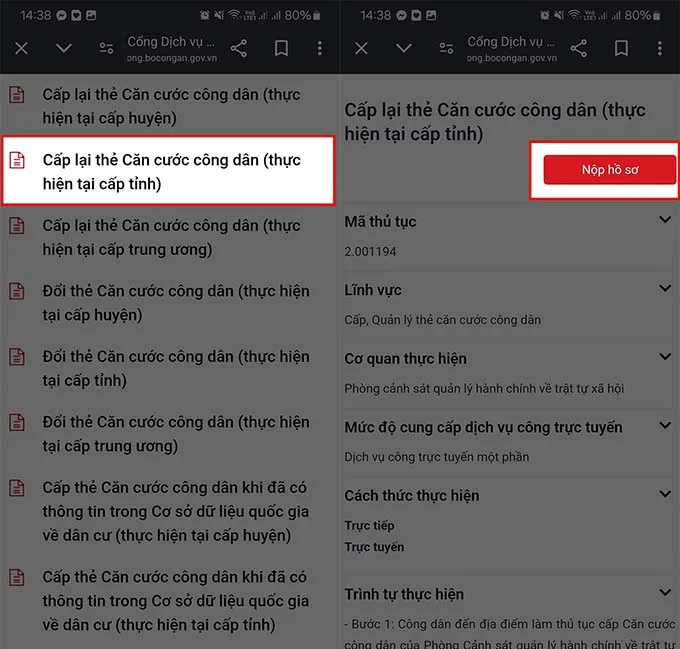
Task: Click document icon beside 'Cấp thẻ... cấp tỉnh'
Action: pyautogui.click(x=17, y=577)
